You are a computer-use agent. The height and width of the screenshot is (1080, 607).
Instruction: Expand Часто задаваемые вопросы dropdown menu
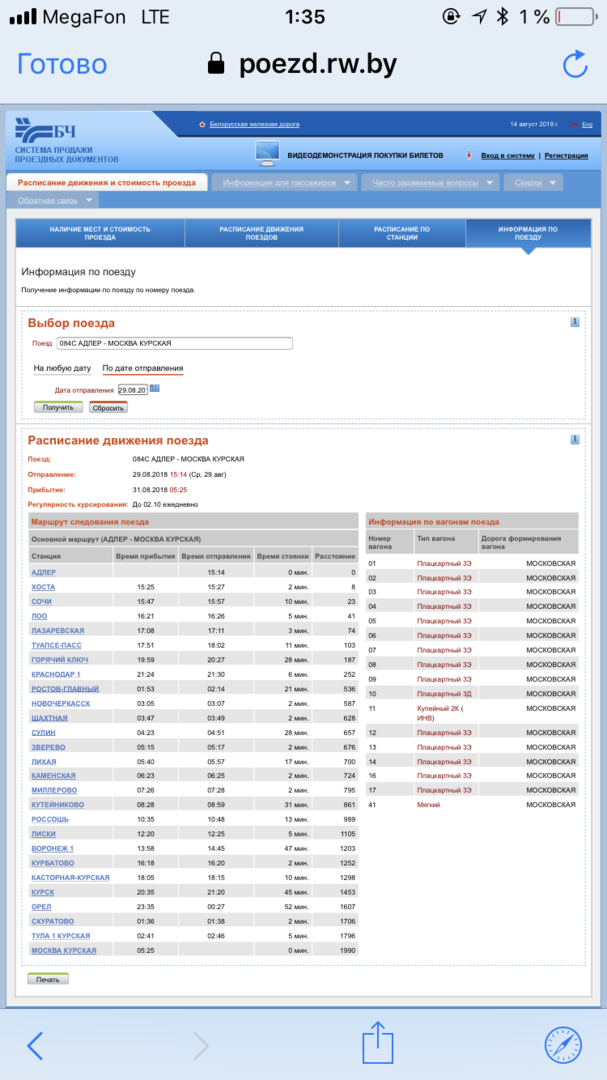point(433,183)
